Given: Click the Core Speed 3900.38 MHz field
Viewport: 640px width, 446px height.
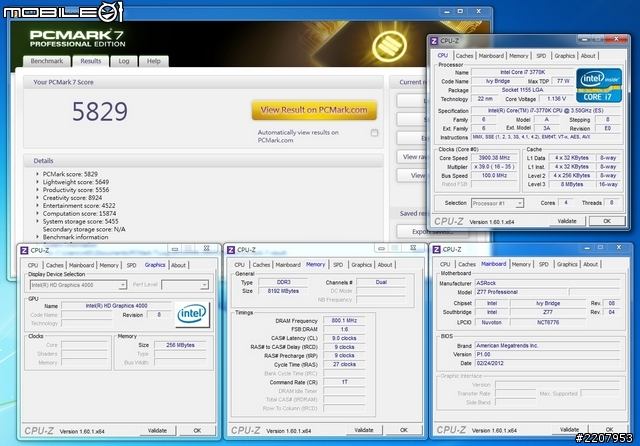Looking at the screenshot, I should 494,158.
